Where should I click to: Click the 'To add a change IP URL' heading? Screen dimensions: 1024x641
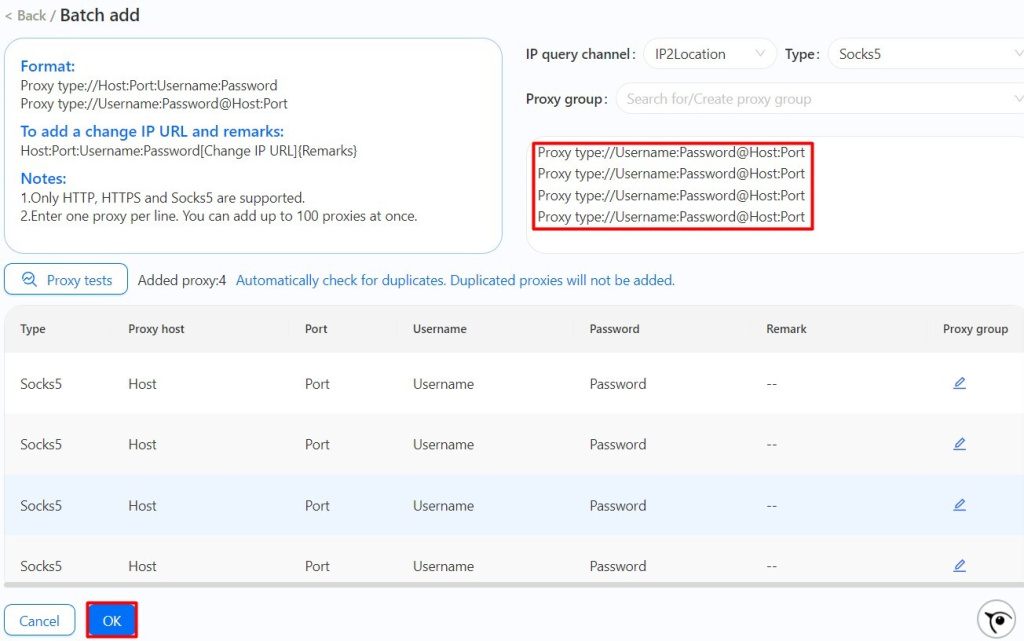click(x=152, y=131)
